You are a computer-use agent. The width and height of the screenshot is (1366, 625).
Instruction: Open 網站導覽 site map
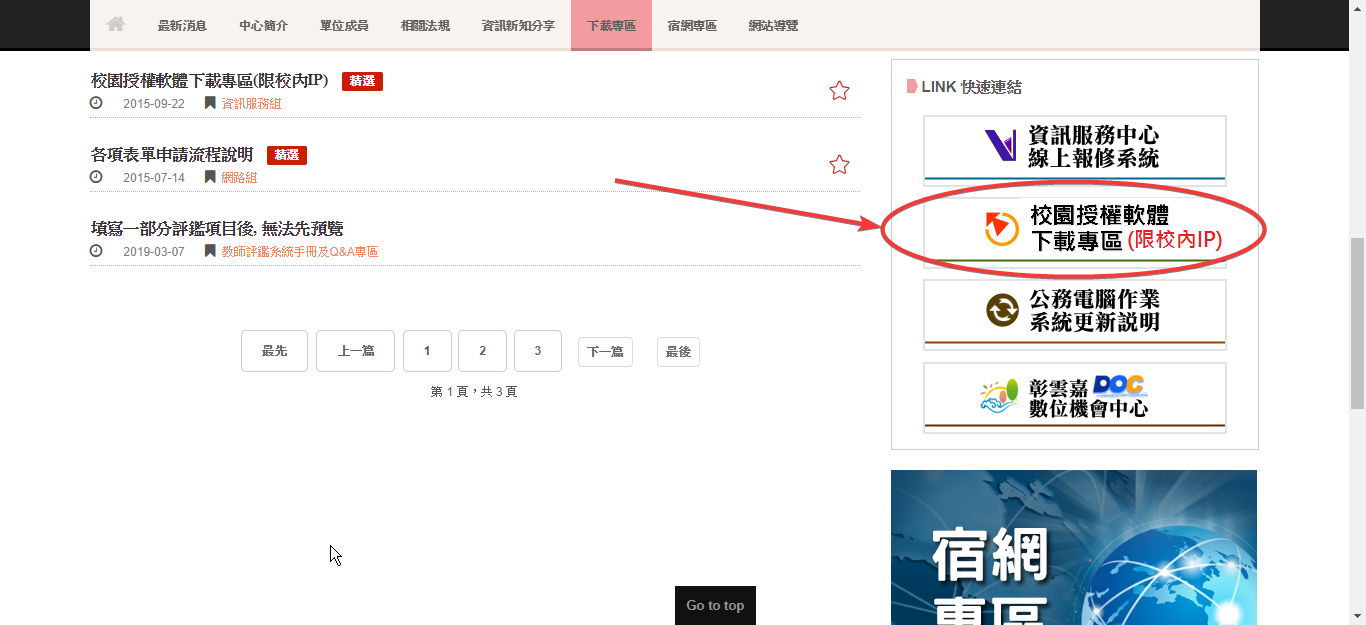pos(773,25)
